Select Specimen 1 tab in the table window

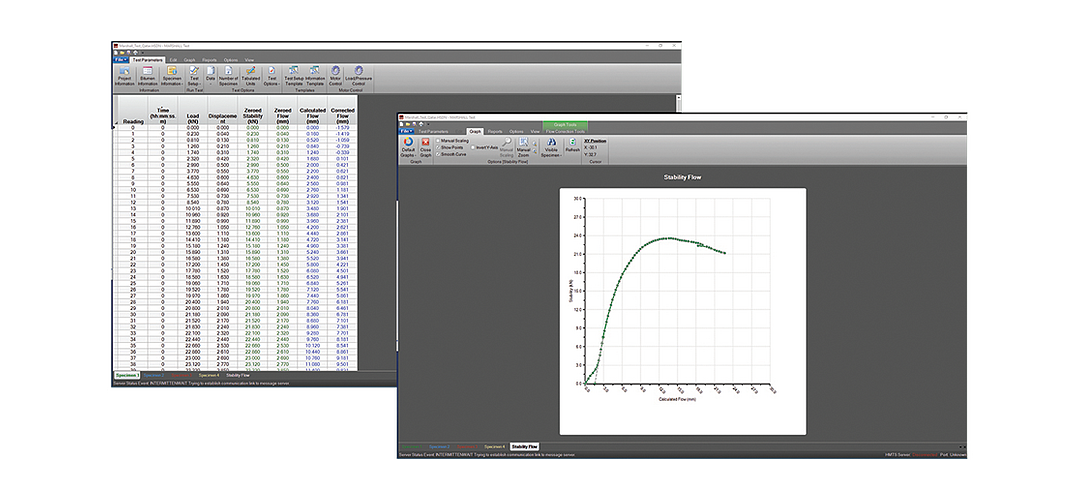tap(127, 375)
